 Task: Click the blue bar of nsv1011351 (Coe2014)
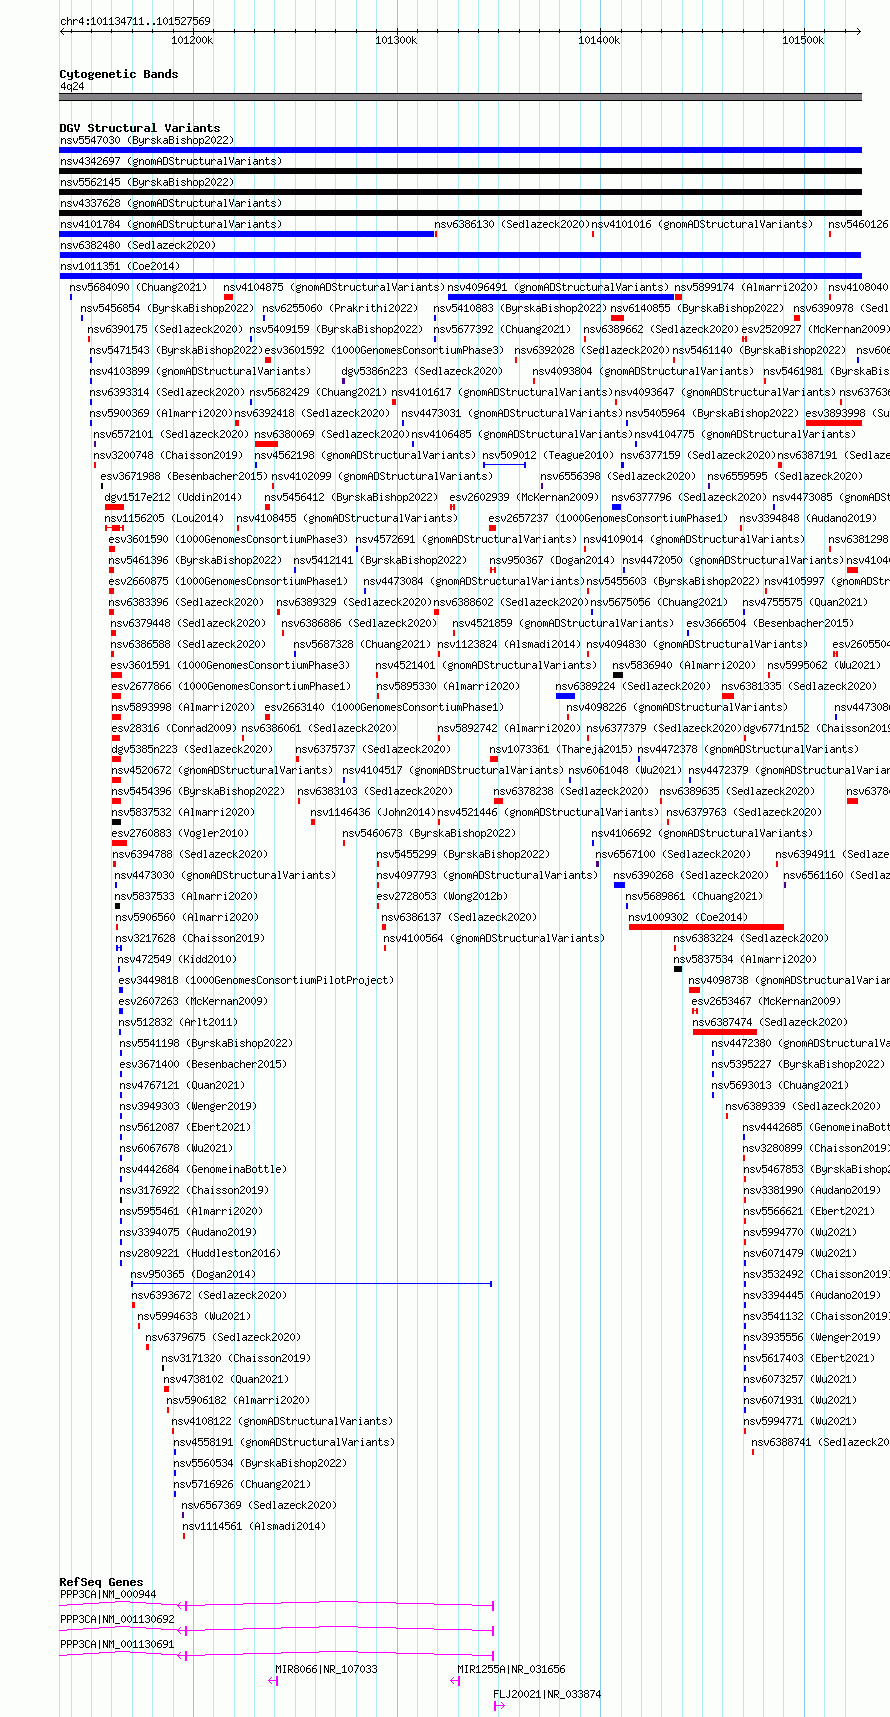point(460,276)
